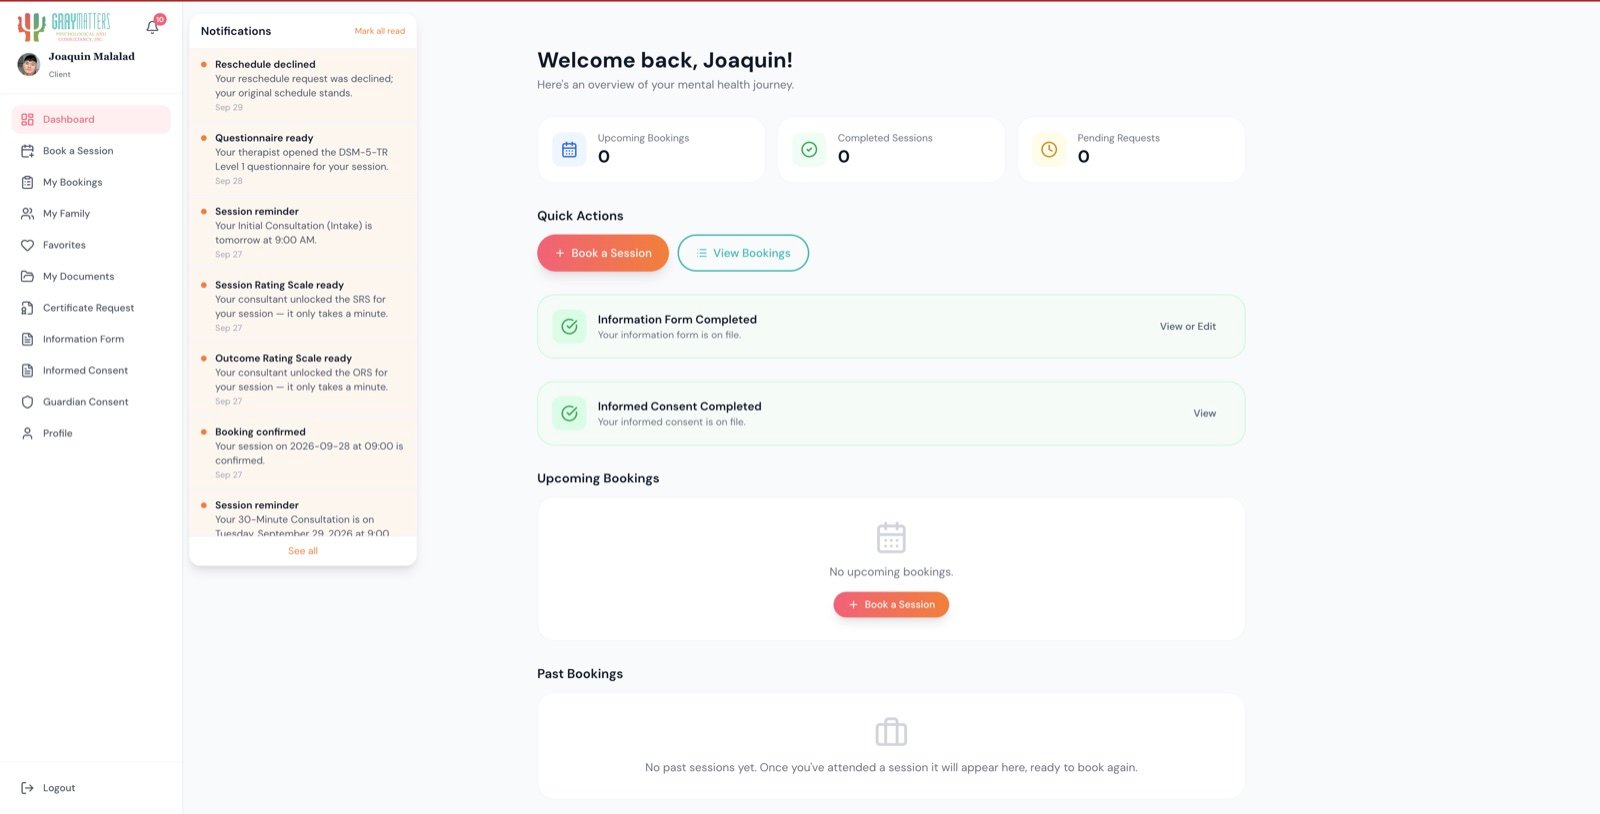1600x814 pixels.
Task: Open the Reschedule declined notification
Action: (303, 85)
